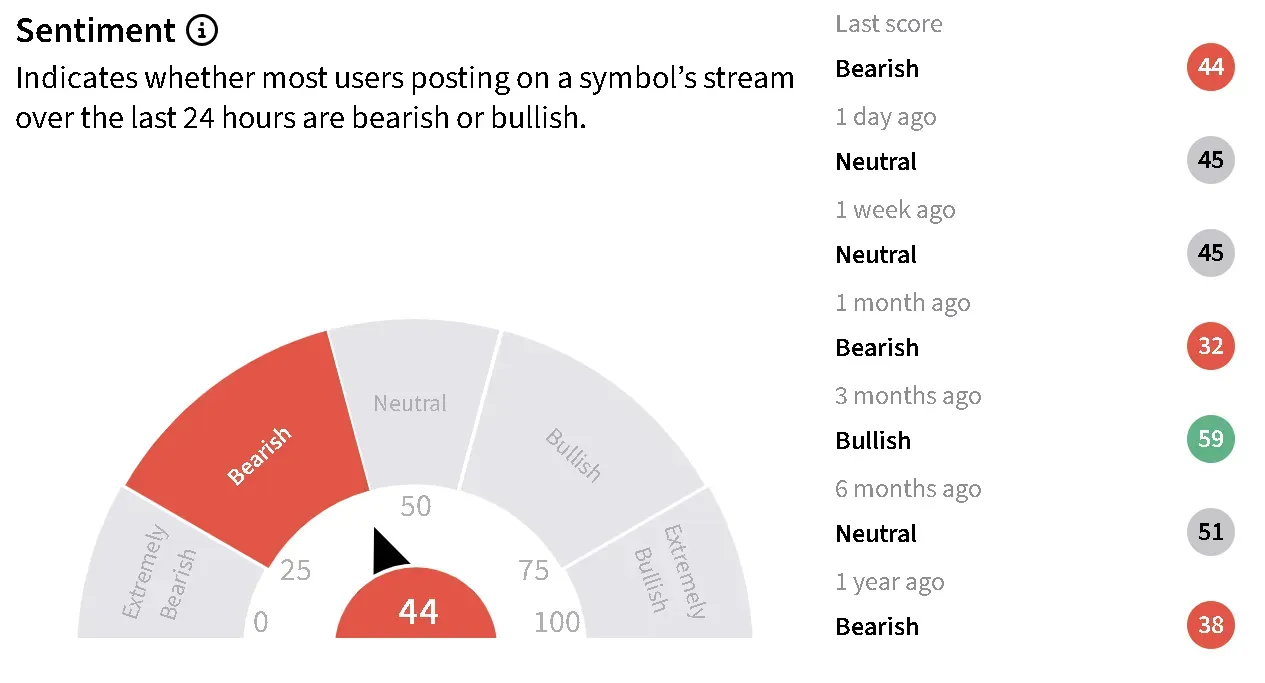Click the Sentiment heading
1265x683 pixels.
point(96,31)
